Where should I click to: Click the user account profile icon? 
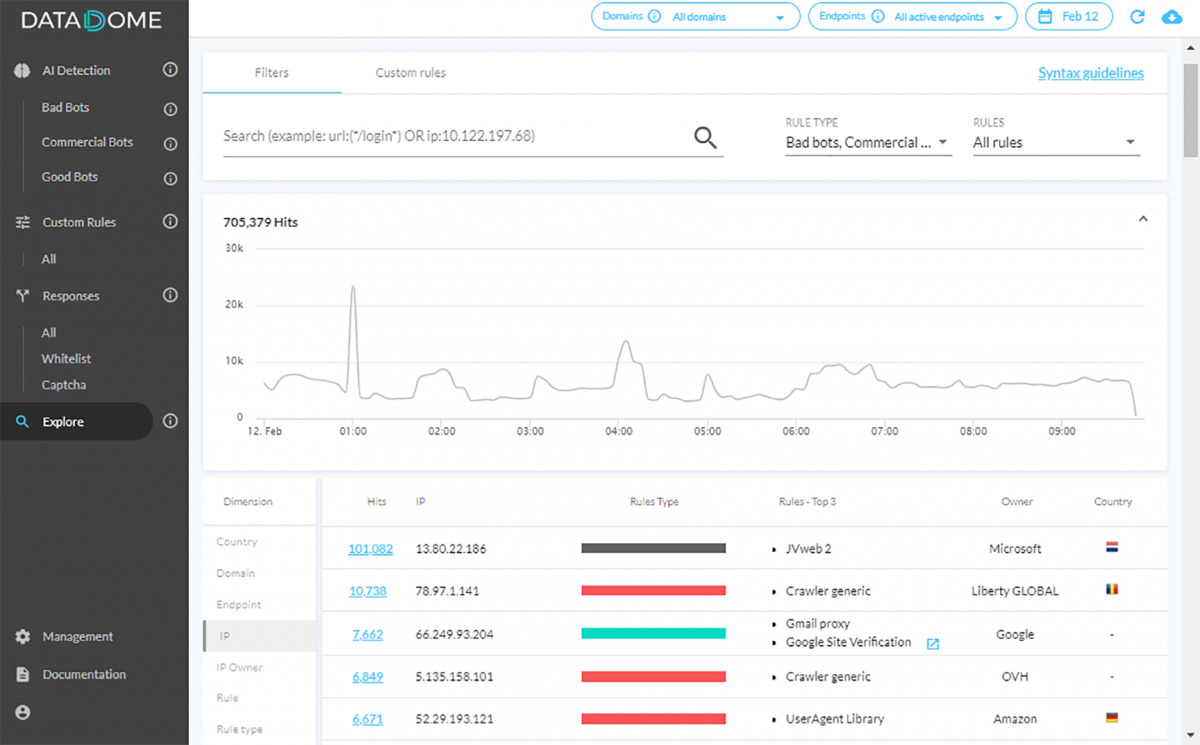click(x=22, y=712)
